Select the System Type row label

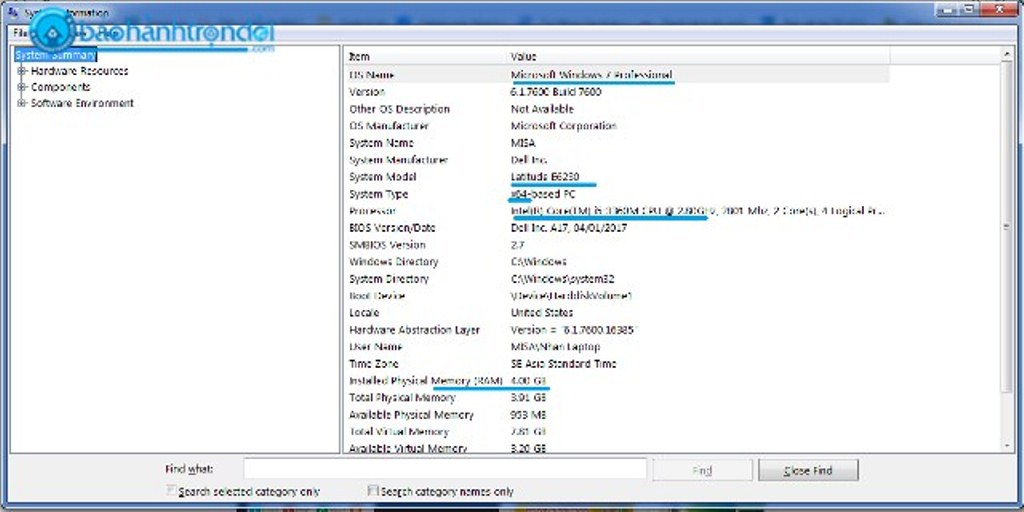click(379, 194)
